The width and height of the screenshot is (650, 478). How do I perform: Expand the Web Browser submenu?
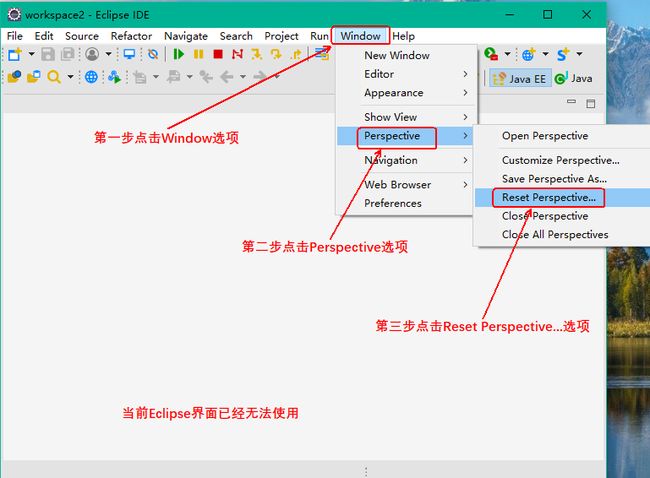point(406,184)
